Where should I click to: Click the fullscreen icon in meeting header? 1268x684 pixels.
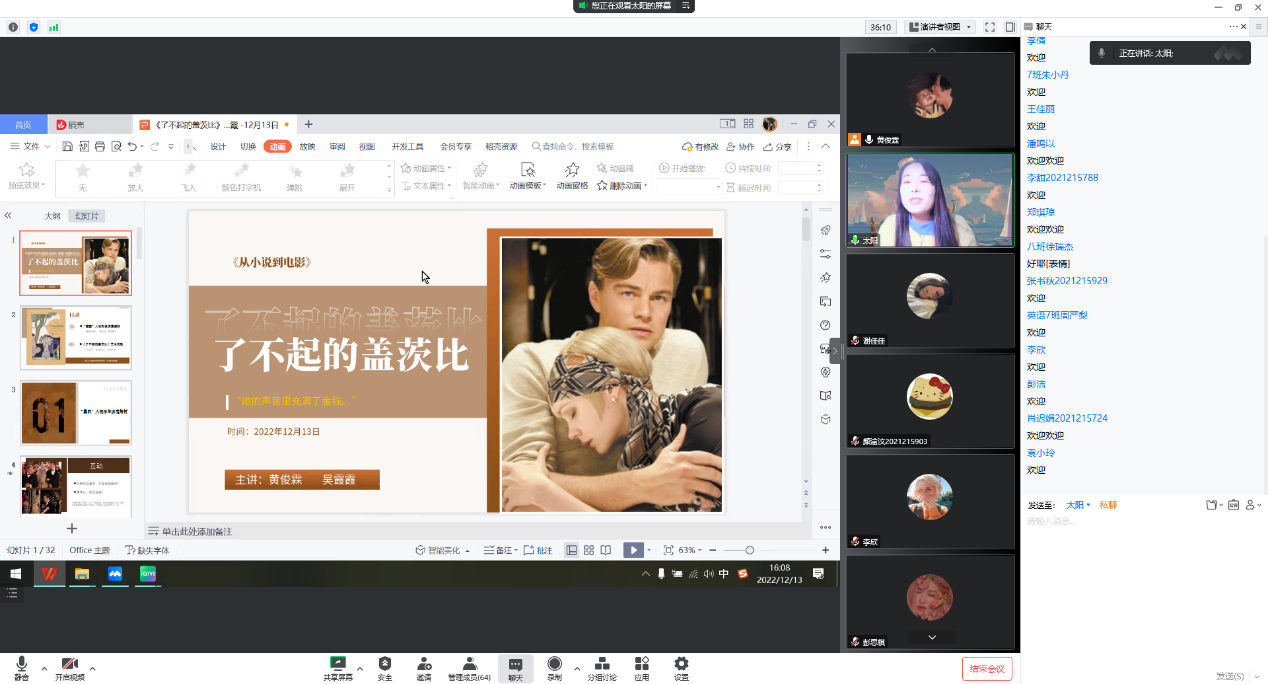[x=990, y=27]
